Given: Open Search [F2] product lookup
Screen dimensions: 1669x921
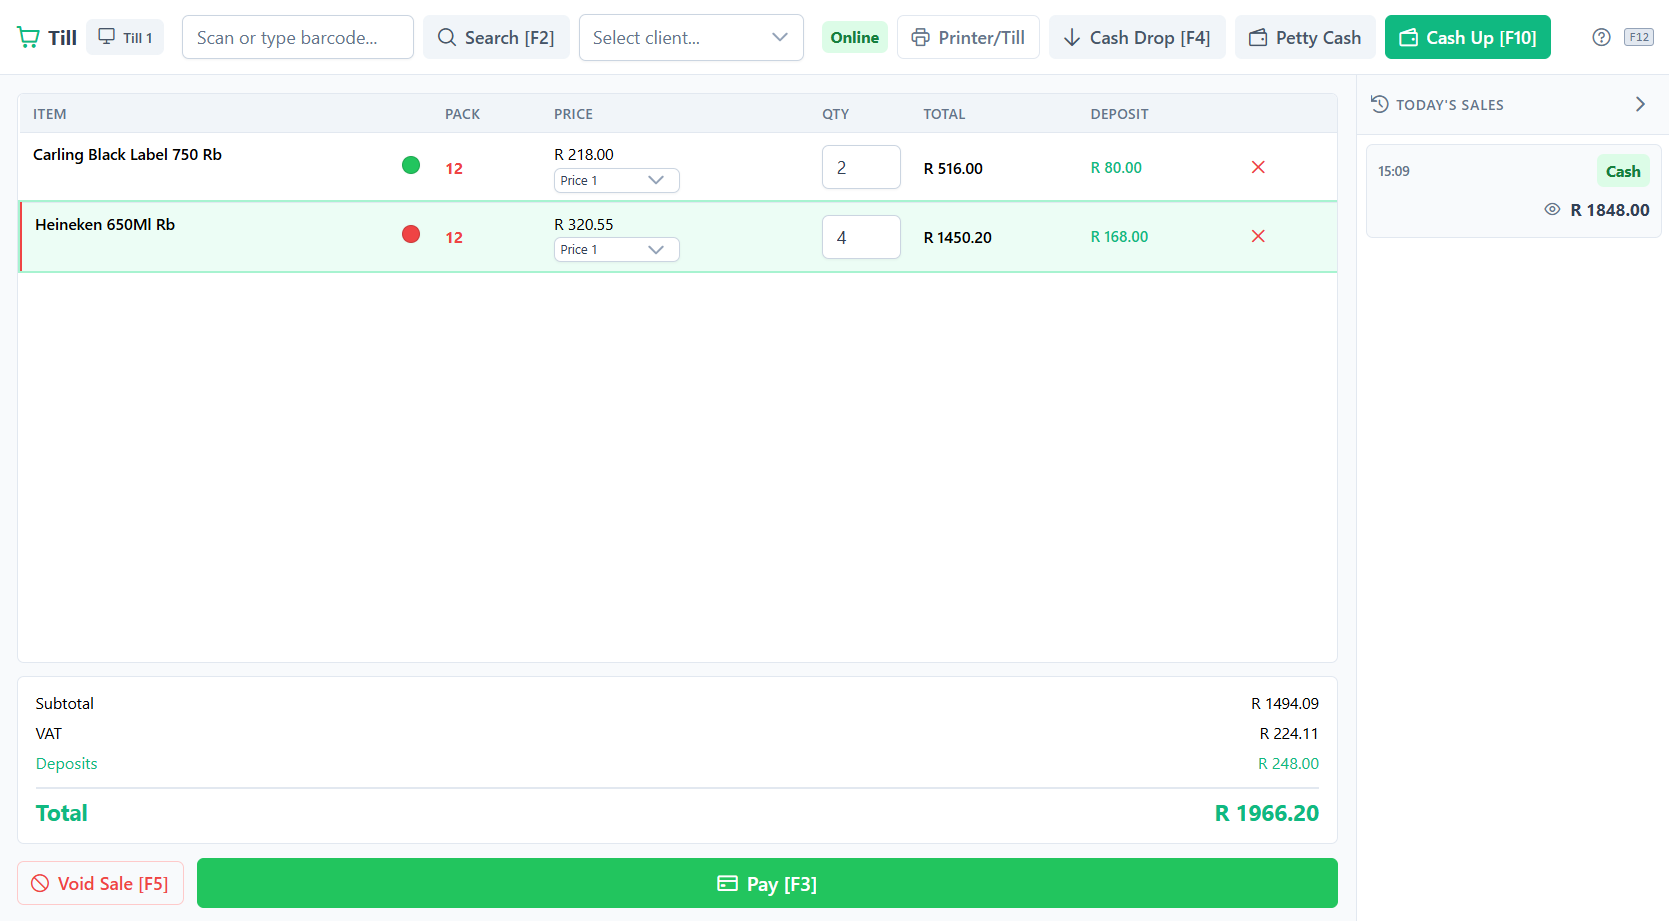Looking at the screenshot, I should (496, 38).
